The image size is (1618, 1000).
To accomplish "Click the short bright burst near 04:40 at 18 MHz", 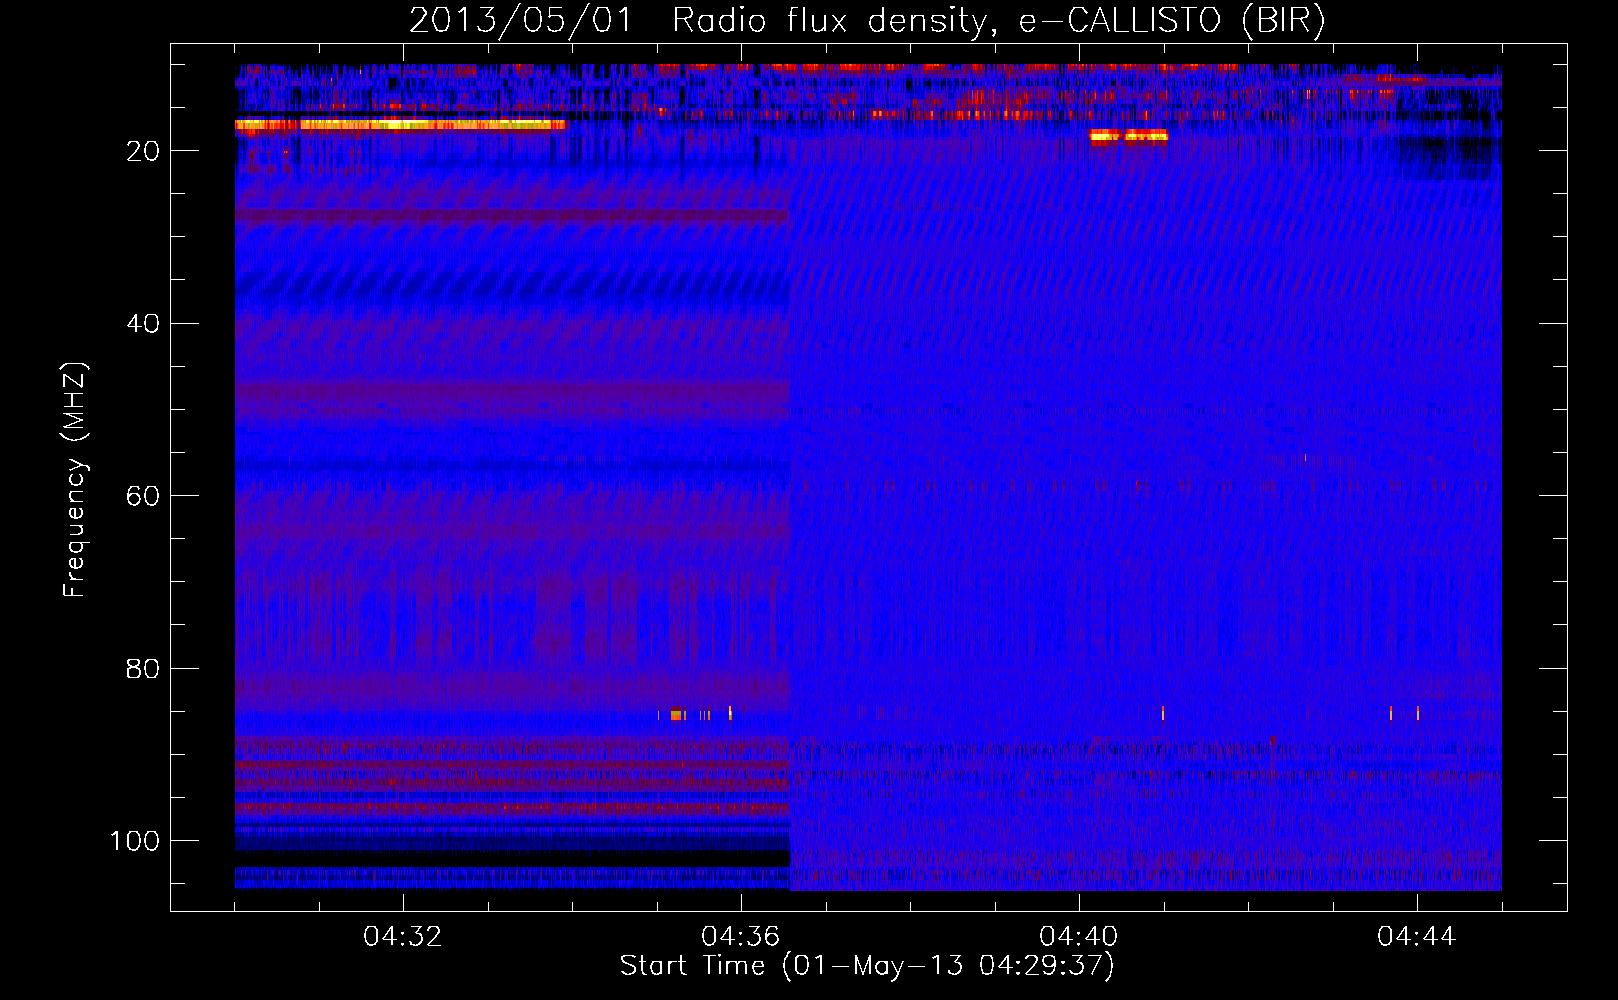I will pos(1129,136).
